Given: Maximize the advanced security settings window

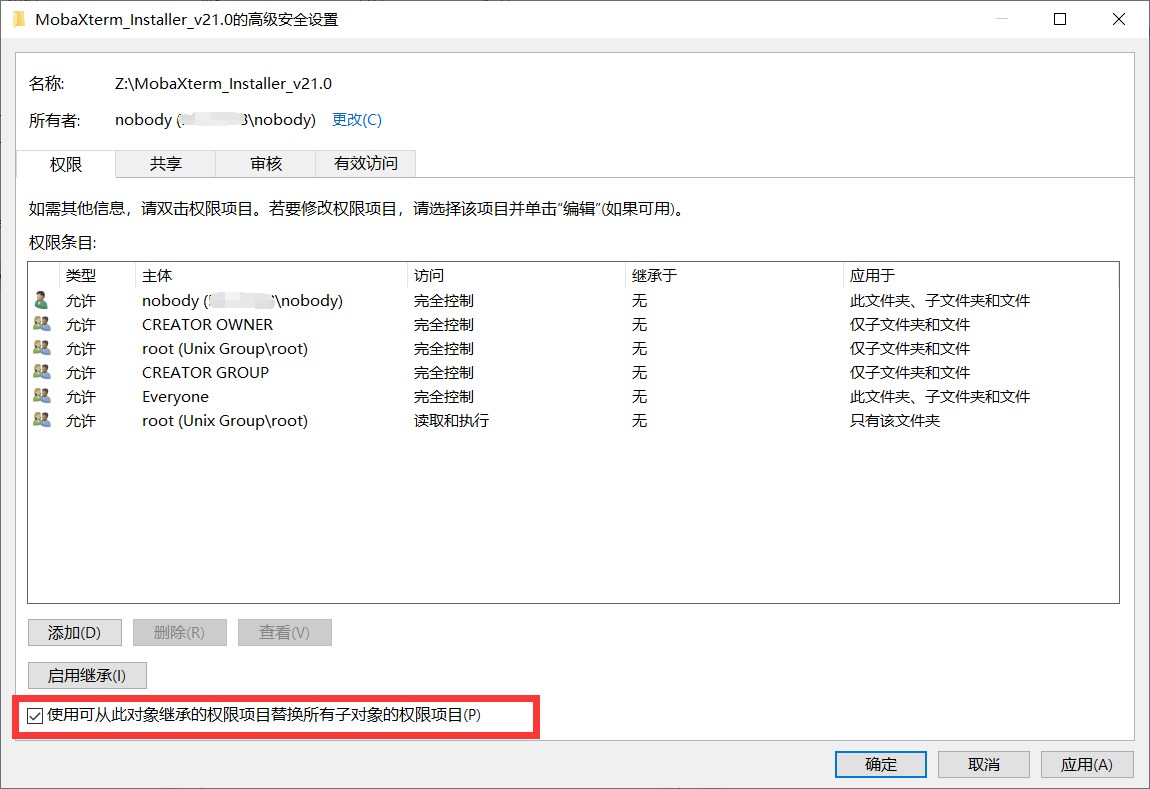Looking at the screenshot, I should click(x=1060, y=19).
